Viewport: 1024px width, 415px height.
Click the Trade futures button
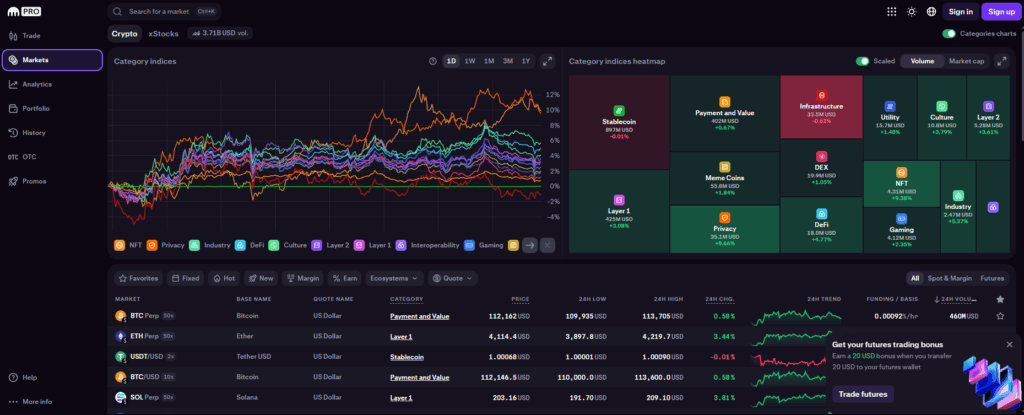click(862, 394)
